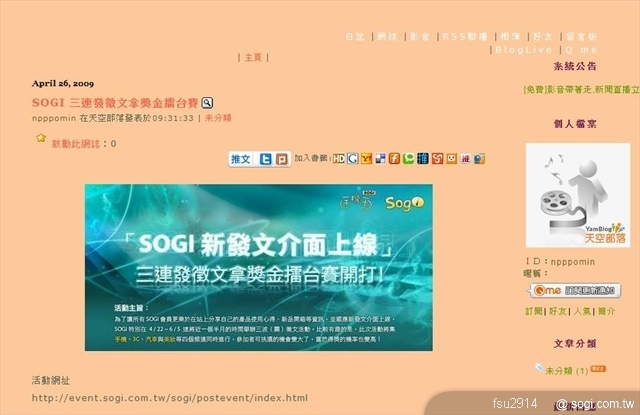Screen dimensions: 640x415
Task: Bookmark with the Delicious checkered icon
Action: point(380,158)
